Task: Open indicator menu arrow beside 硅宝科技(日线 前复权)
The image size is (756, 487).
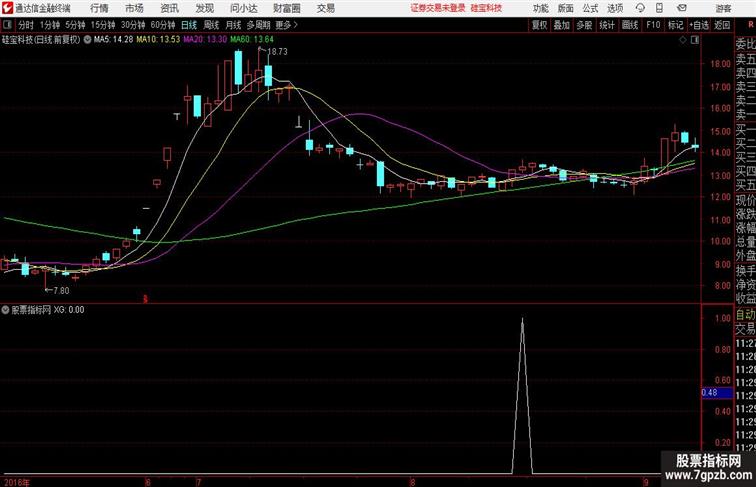Action: [87, 40]
